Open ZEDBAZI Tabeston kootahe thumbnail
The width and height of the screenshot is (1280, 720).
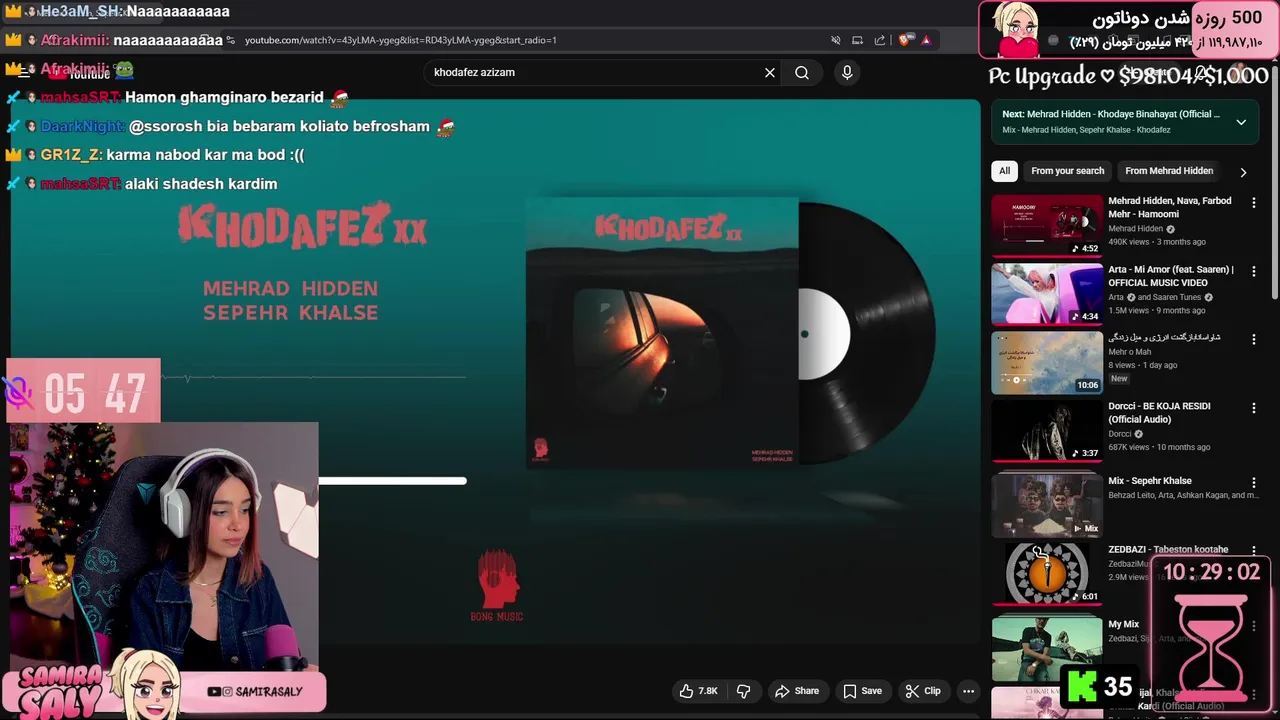pos(1047,574)
